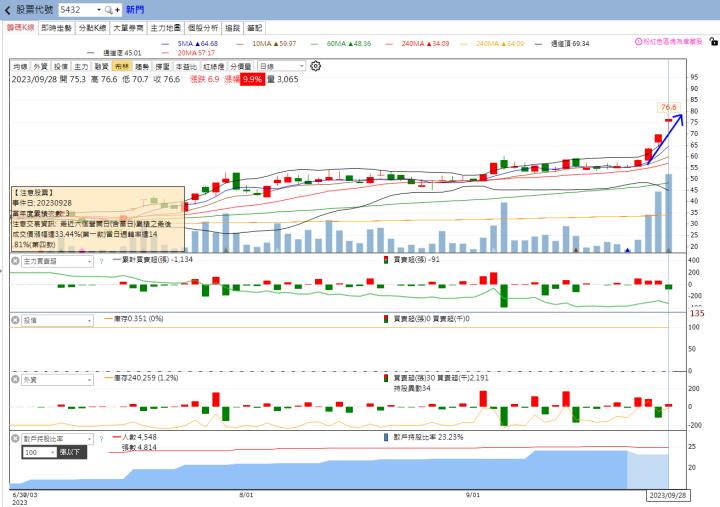Switch to the 追蹤 tab
The height and width of the screenshot is (507, 720).
click(x=233, y=28)
